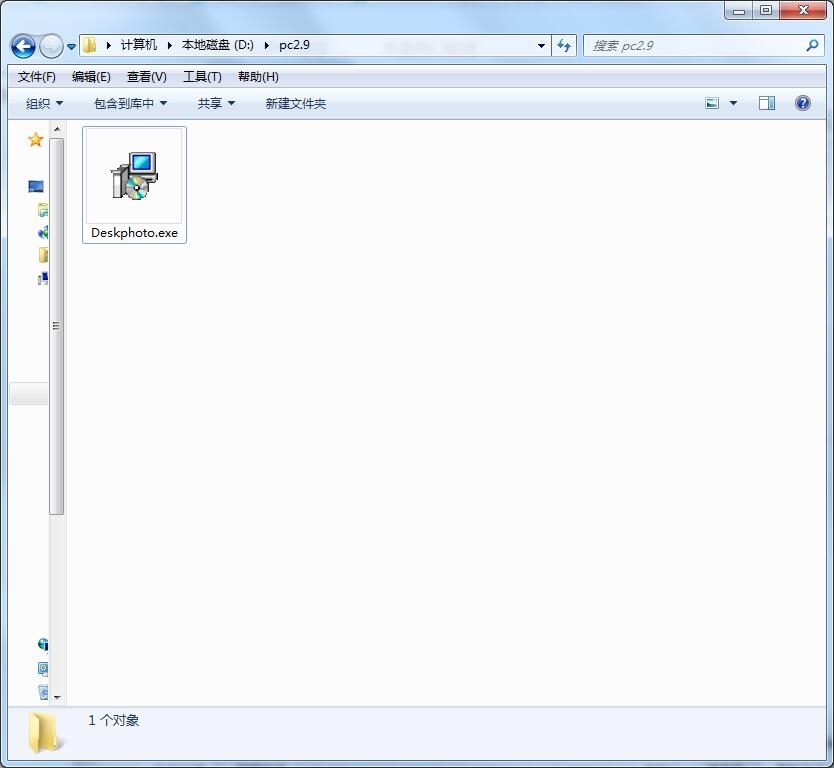Open Help via the blue question mark
Image resolution: width=834 pixels, height=768 pixels.
(803, 103)
